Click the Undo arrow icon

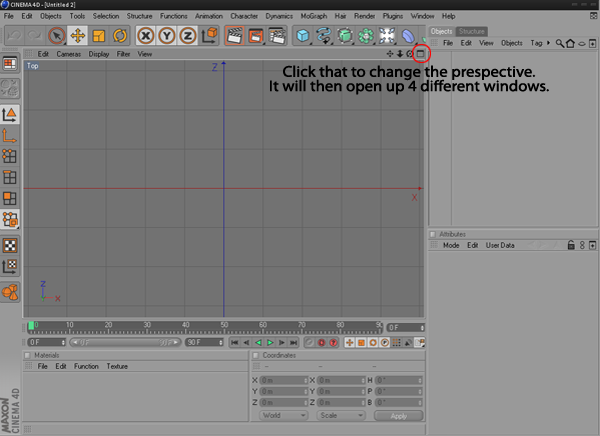coord(15,36)
